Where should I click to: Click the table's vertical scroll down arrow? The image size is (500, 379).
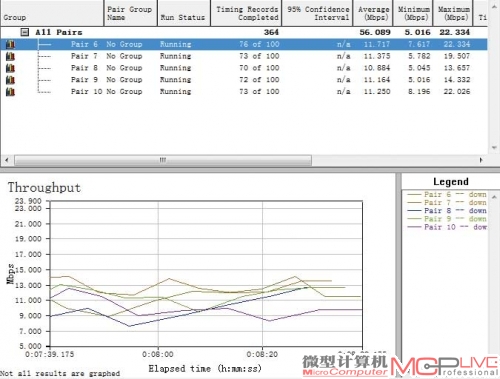point(494,147)
